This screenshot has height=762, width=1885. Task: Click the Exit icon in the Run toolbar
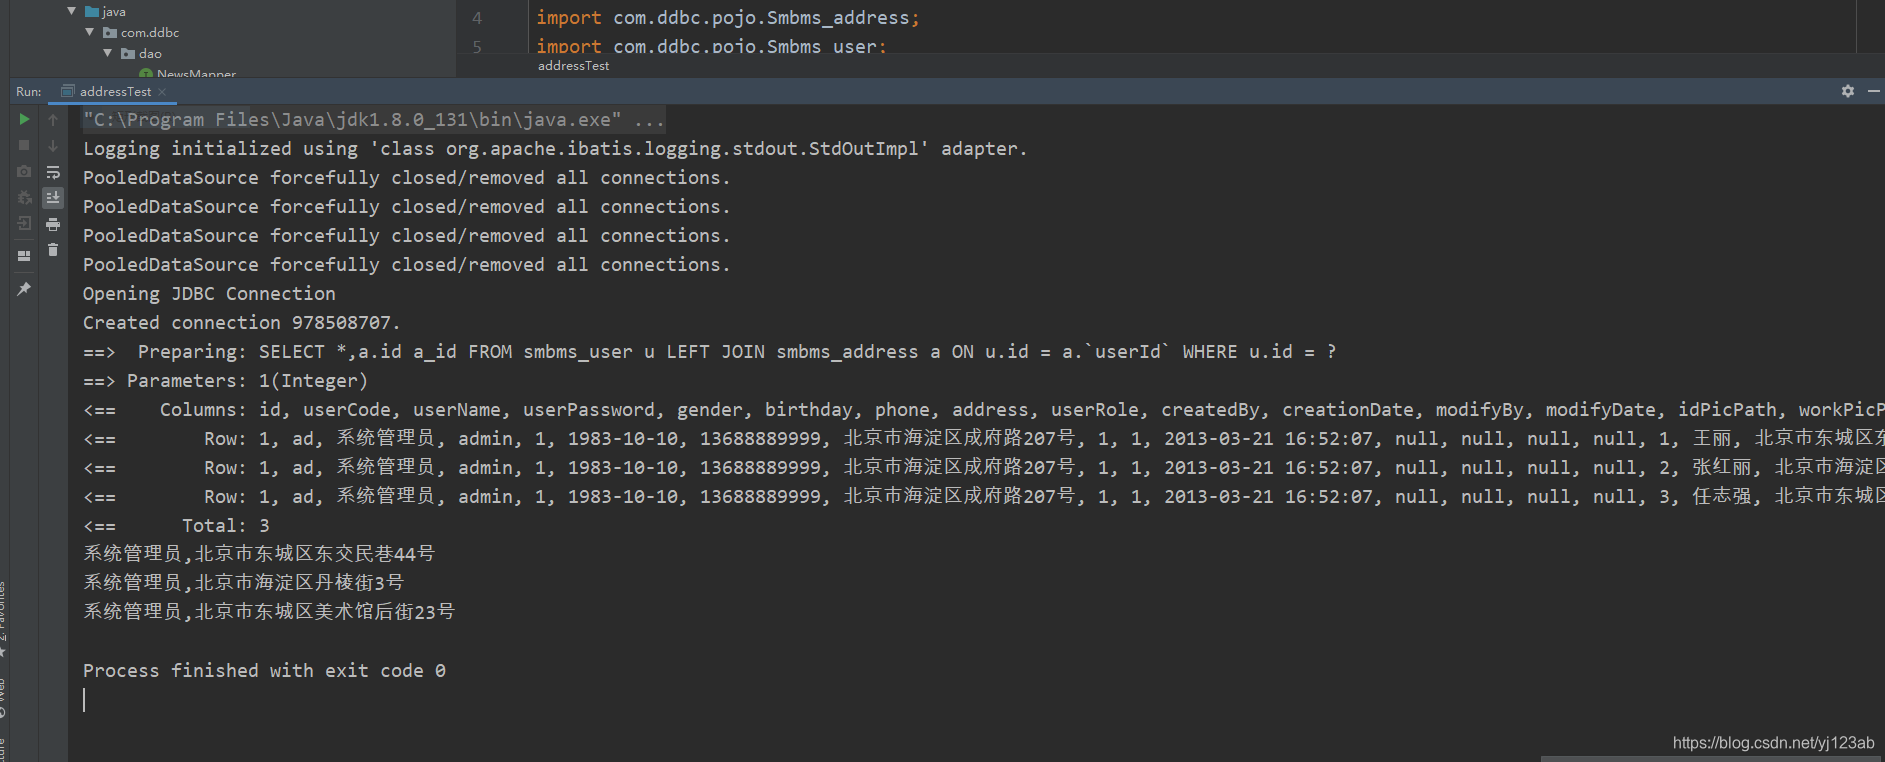point(24,224)
